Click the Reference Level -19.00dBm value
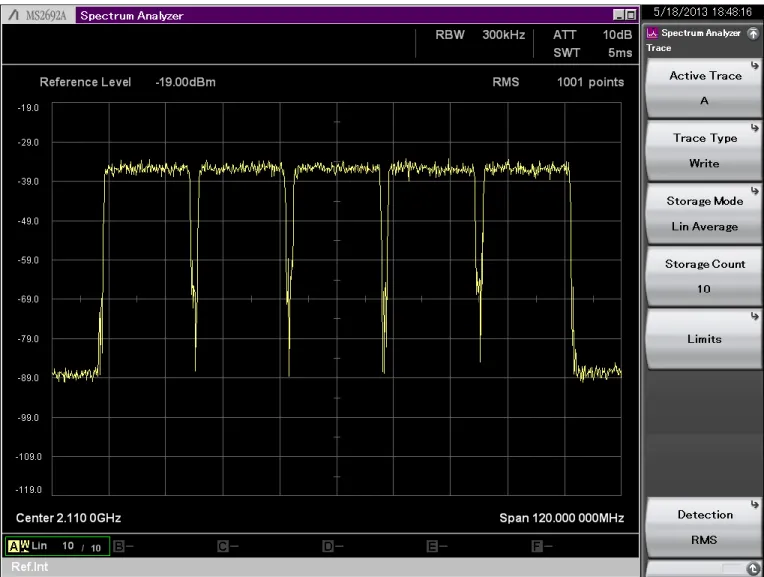This screenshot has width=764, height=577. point(185,82)
